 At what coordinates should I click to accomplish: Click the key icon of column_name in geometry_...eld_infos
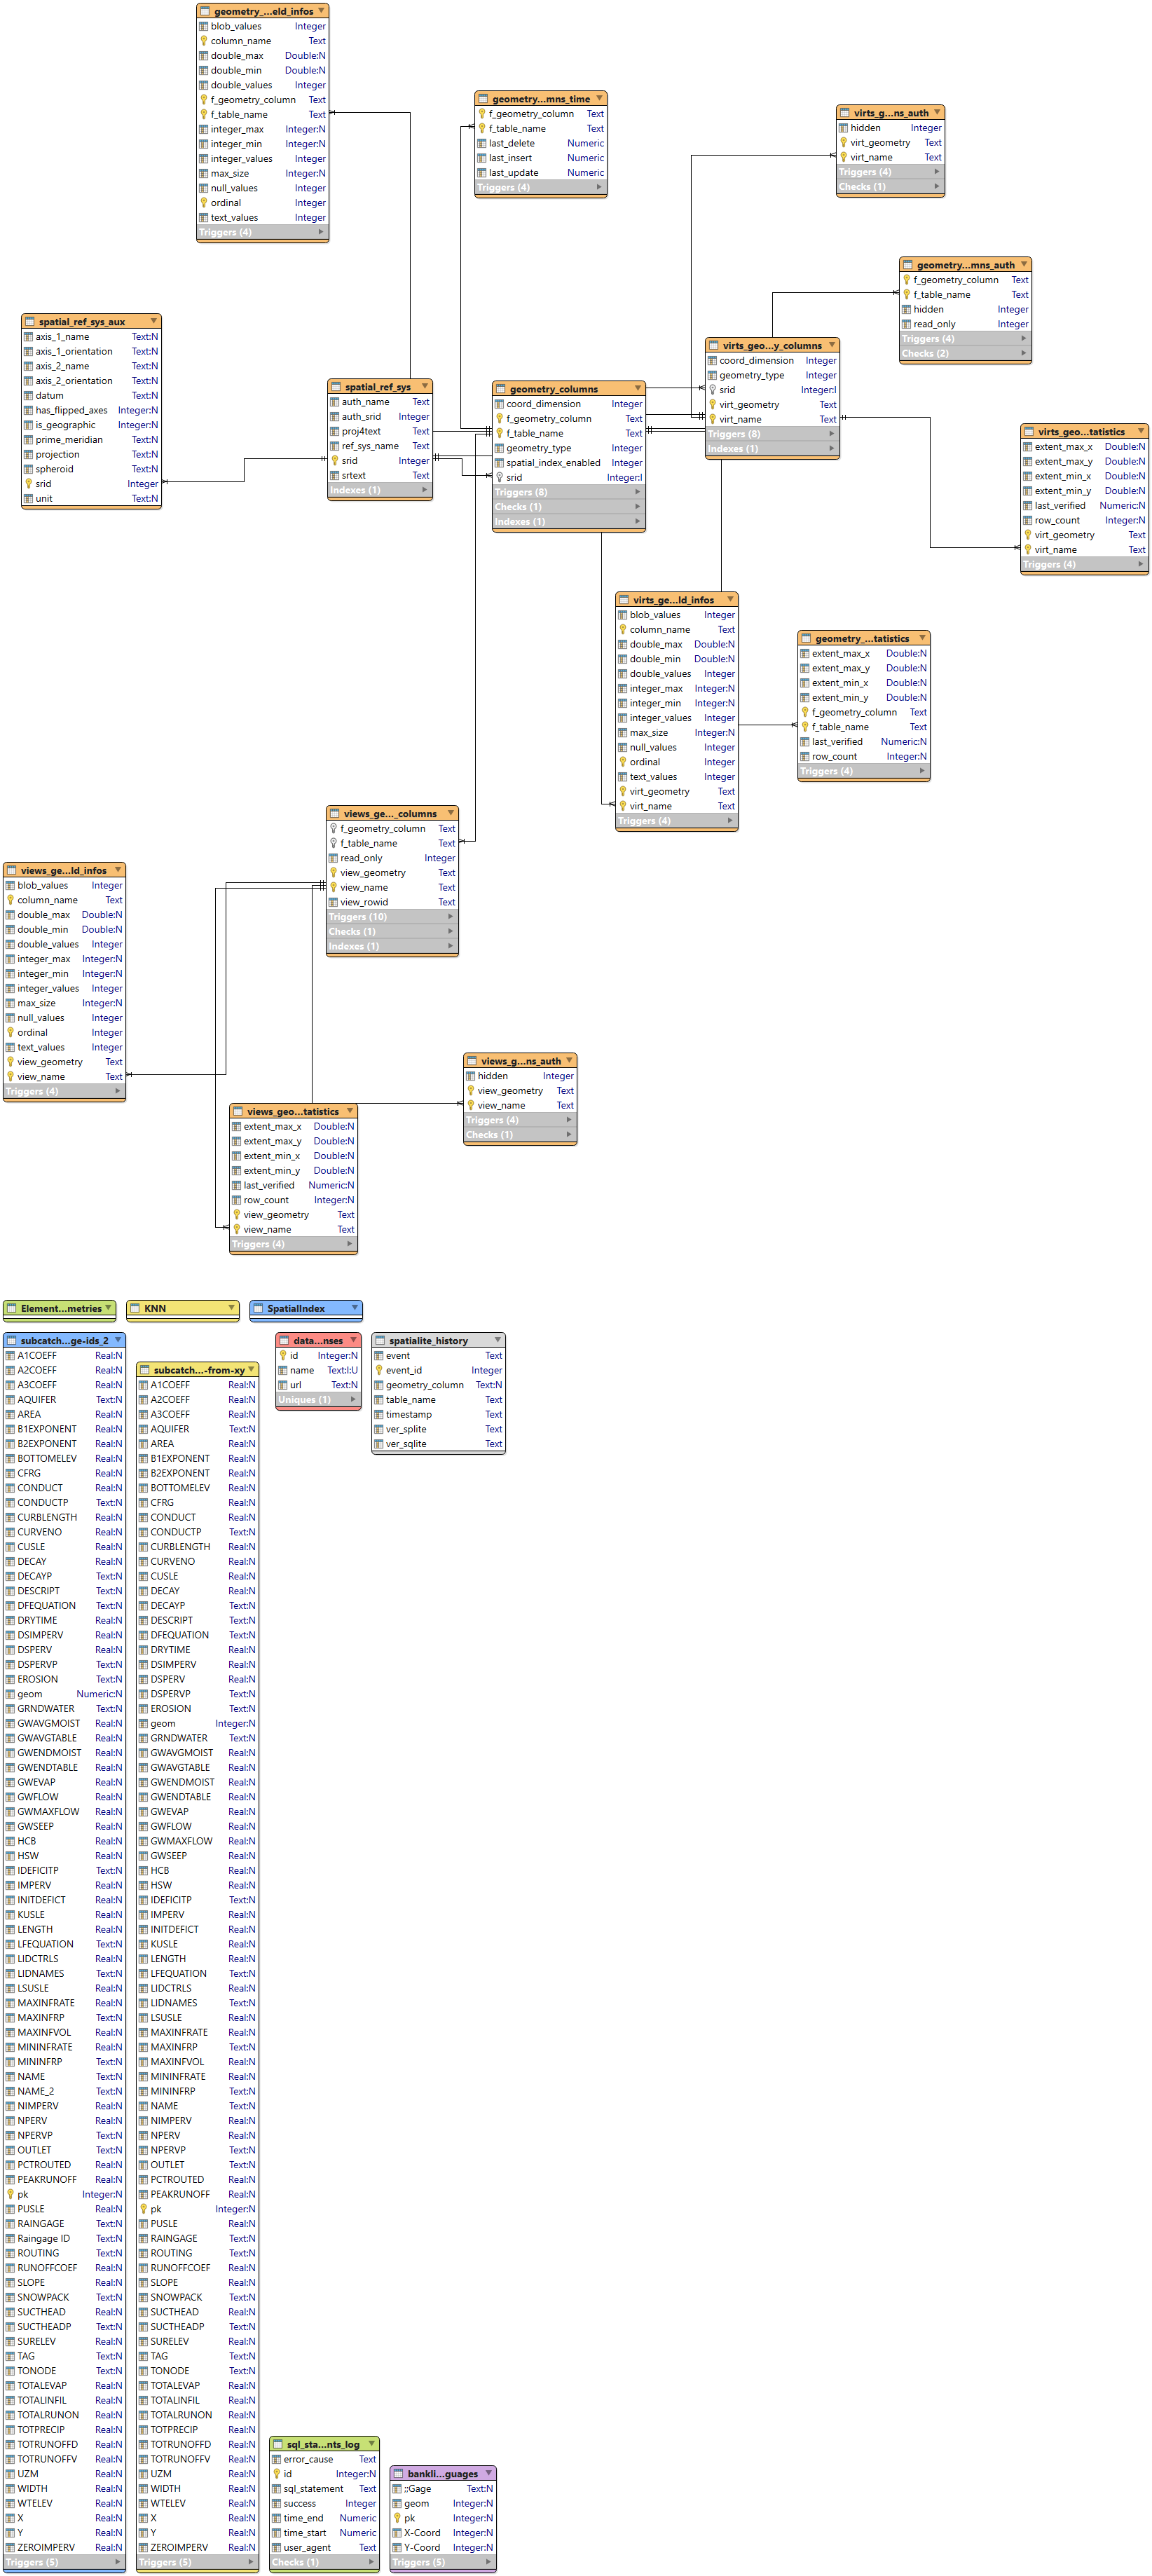pos(204,41)
